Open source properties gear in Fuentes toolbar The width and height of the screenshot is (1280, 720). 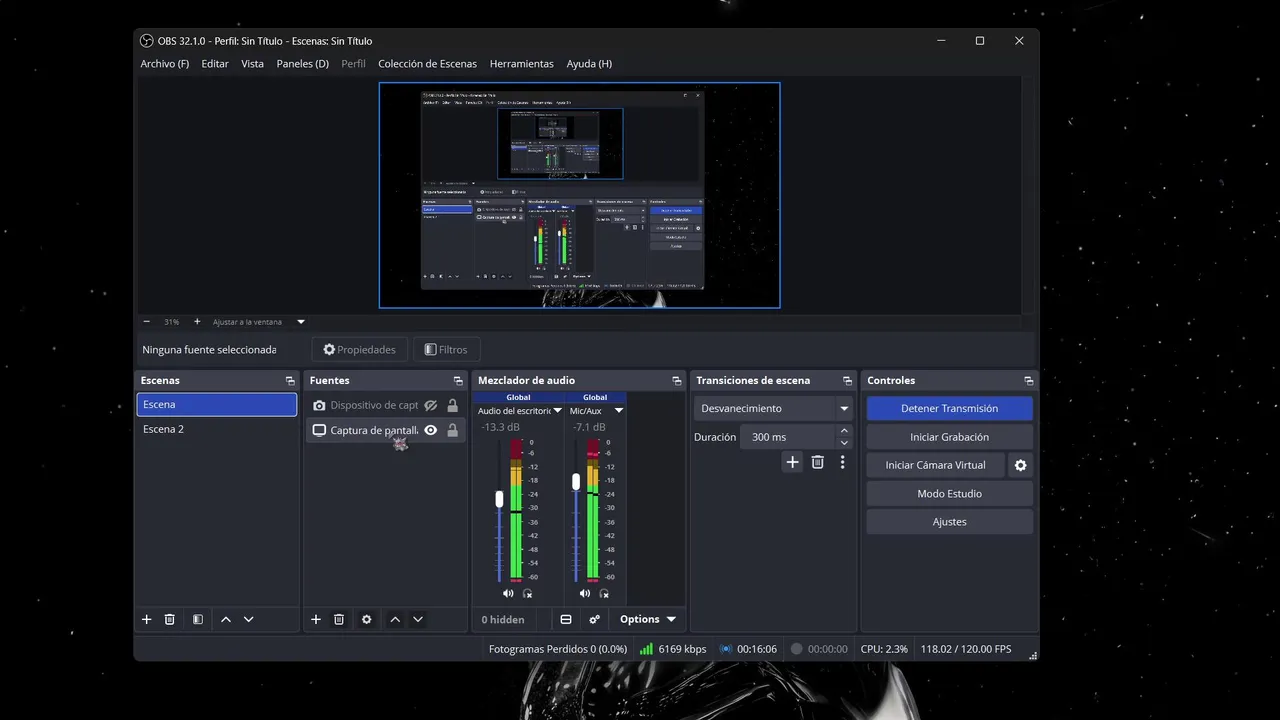coord(367,619)
